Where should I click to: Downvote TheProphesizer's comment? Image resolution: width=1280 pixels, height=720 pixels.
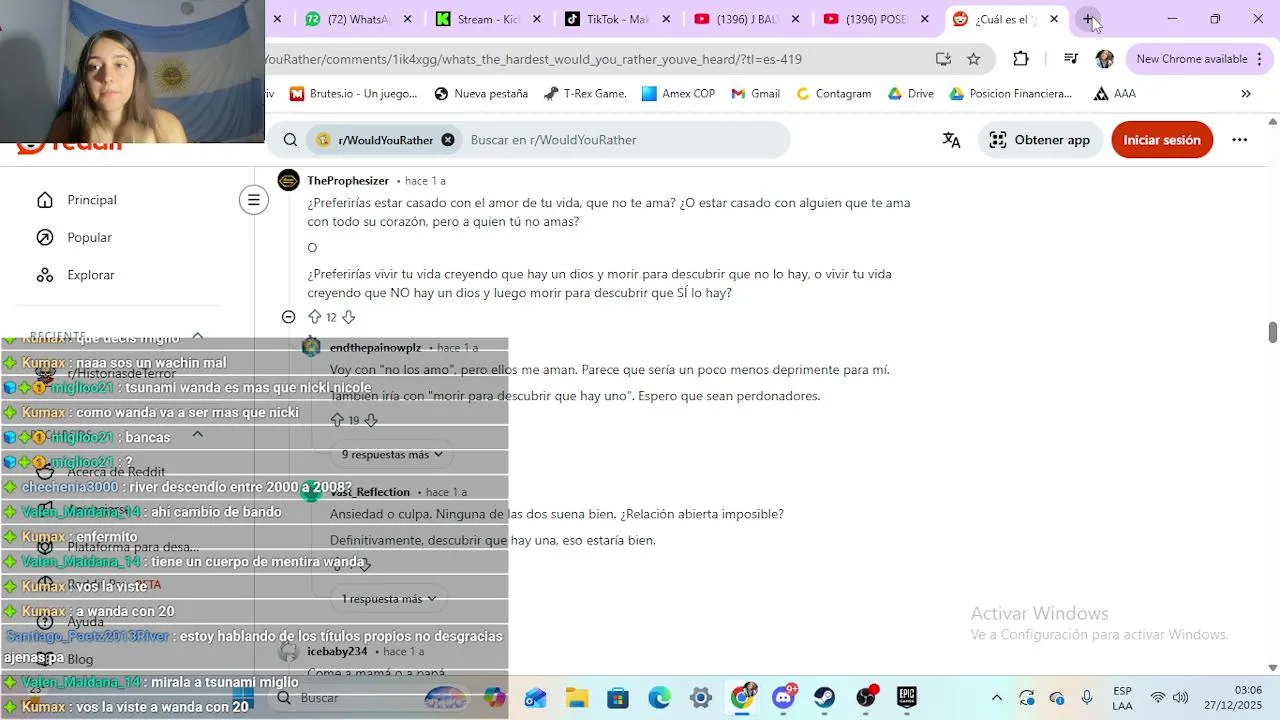point(348,317)
